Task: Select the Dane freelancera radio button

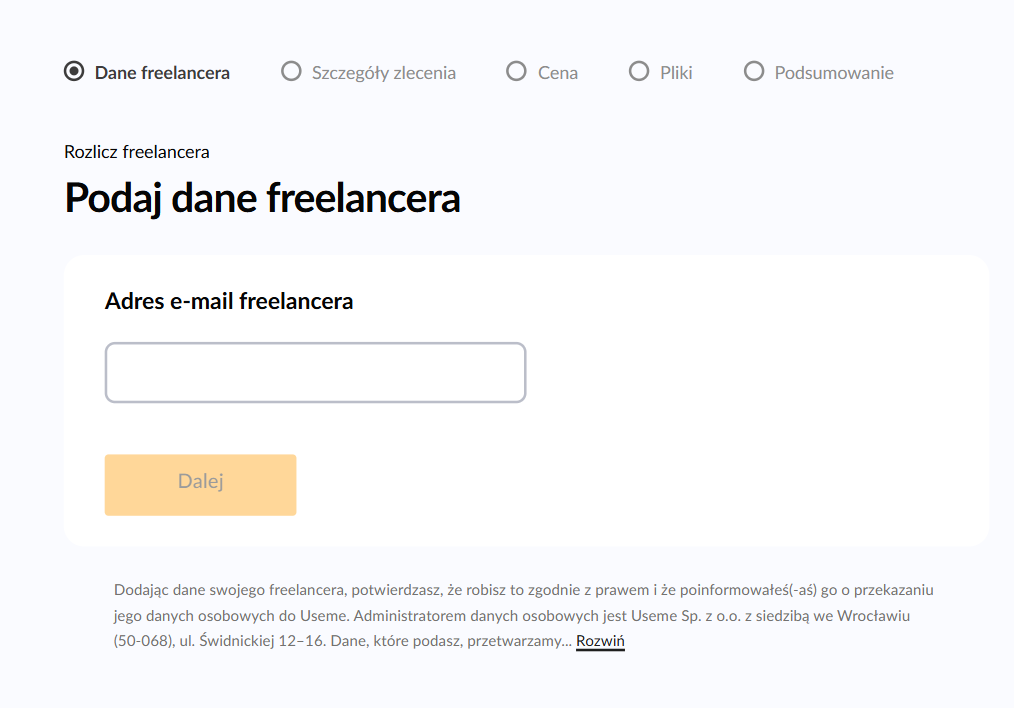Action: [73, 72]
